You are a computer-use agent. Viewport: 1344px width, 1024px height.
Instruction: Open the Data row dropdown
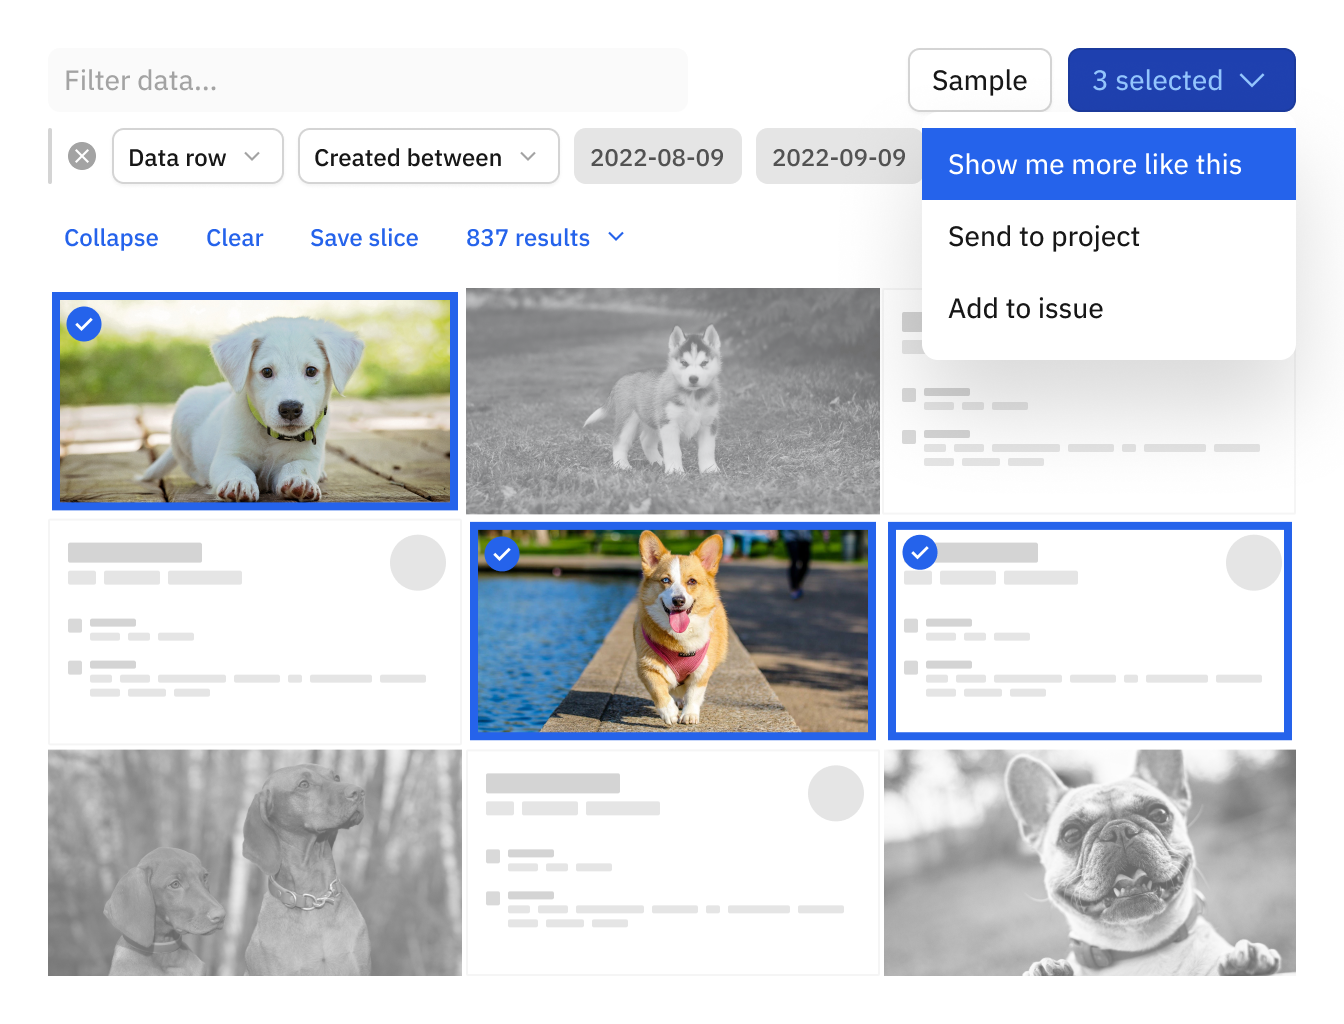click(197, 157)
